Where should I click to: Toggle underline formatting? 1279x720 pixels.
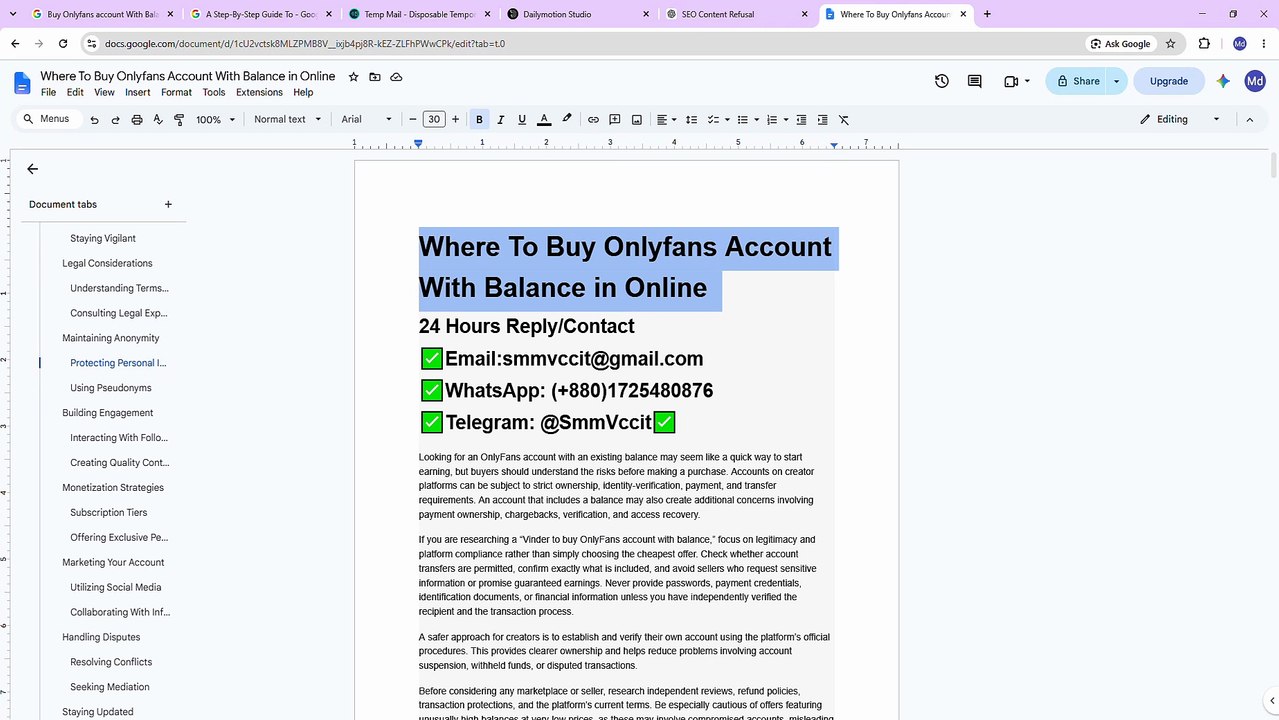coord(522,119)
